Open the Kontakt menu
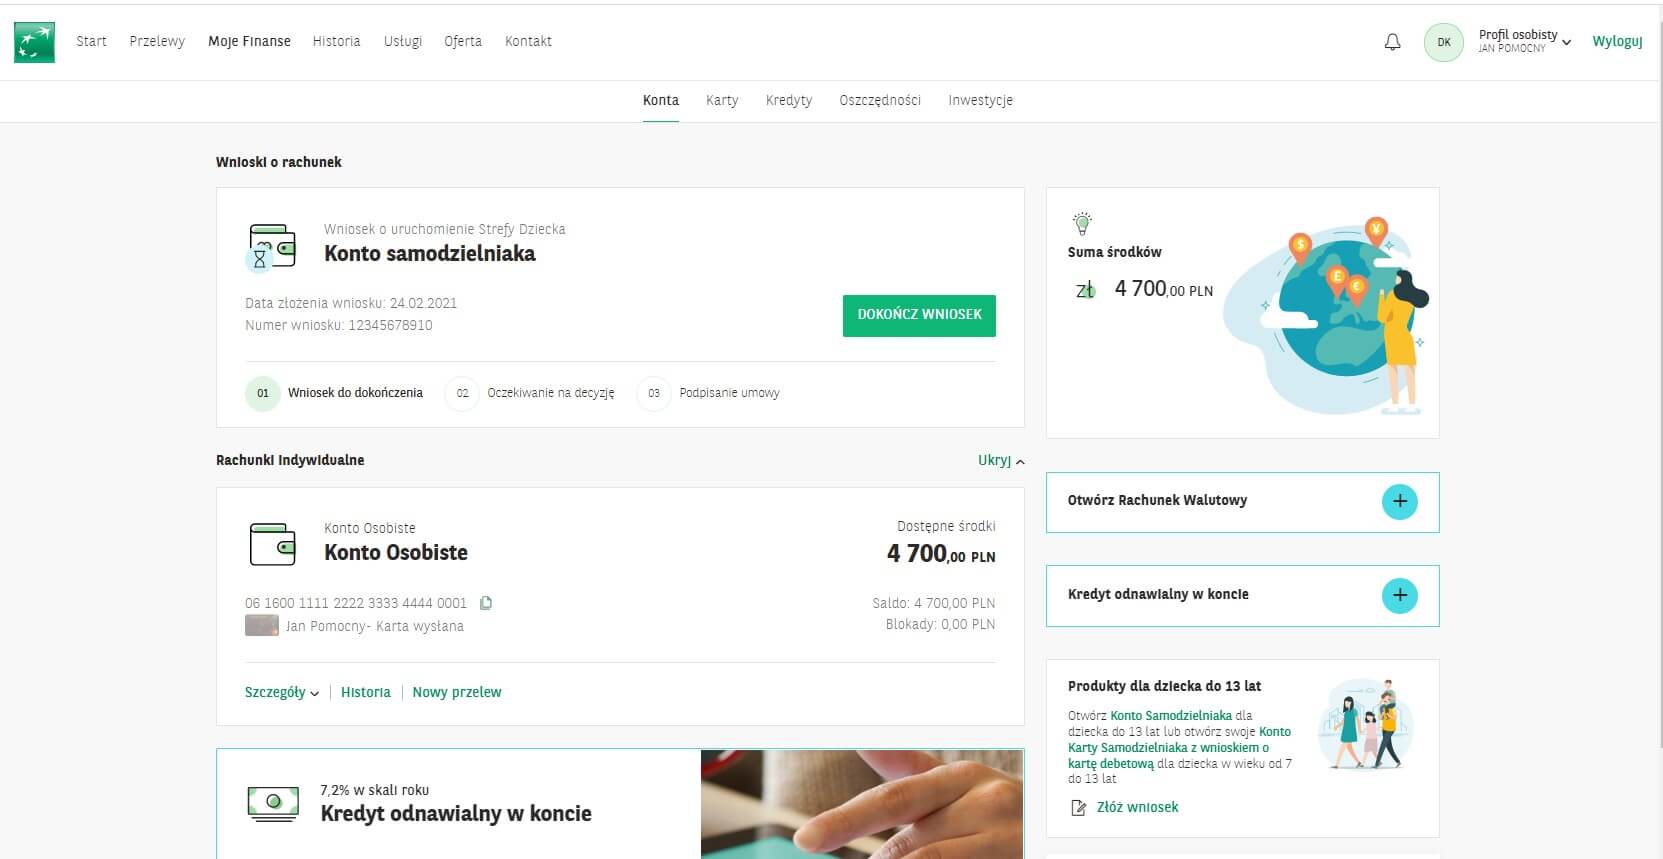This screenshot has height=859, width=1663. tap(528, 41)
